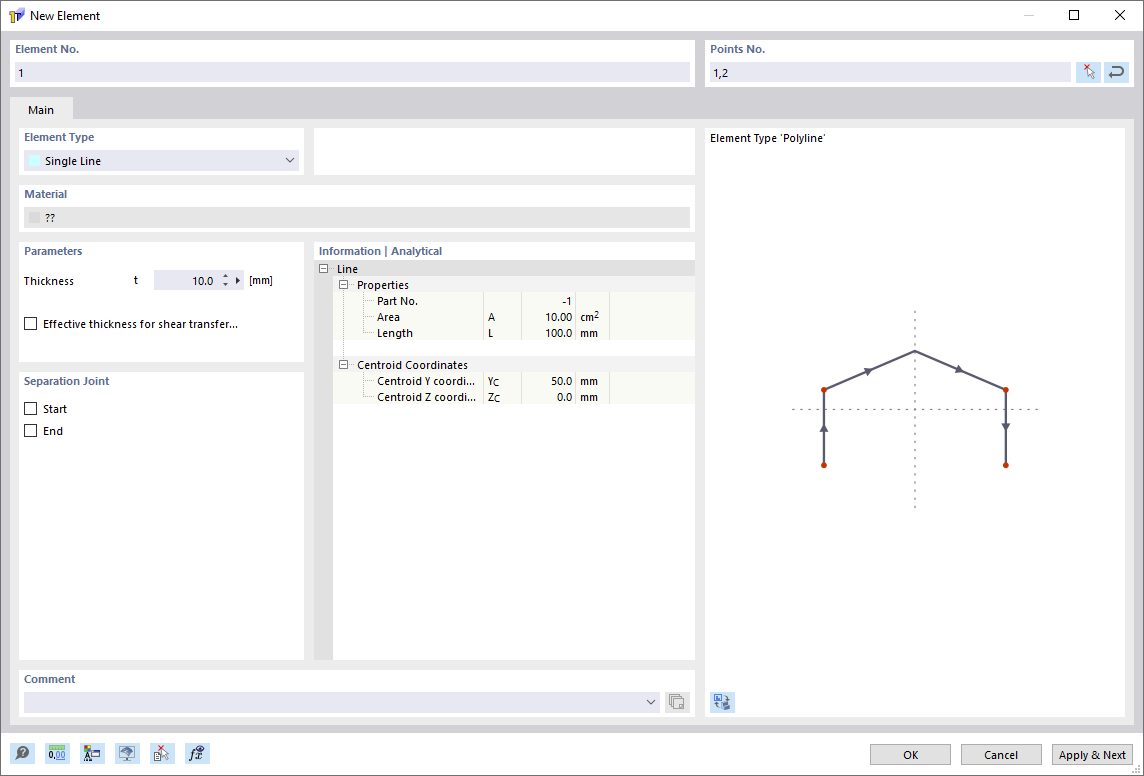
Task: Click the reverse point order icon
Action: coord(1116,71)
